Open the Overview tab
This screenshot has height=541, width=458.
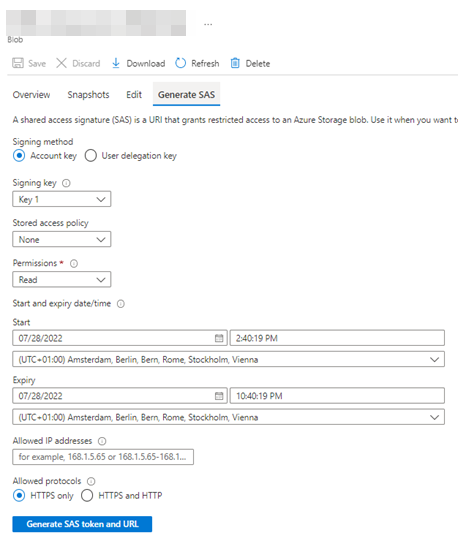(x=31, y=95)
